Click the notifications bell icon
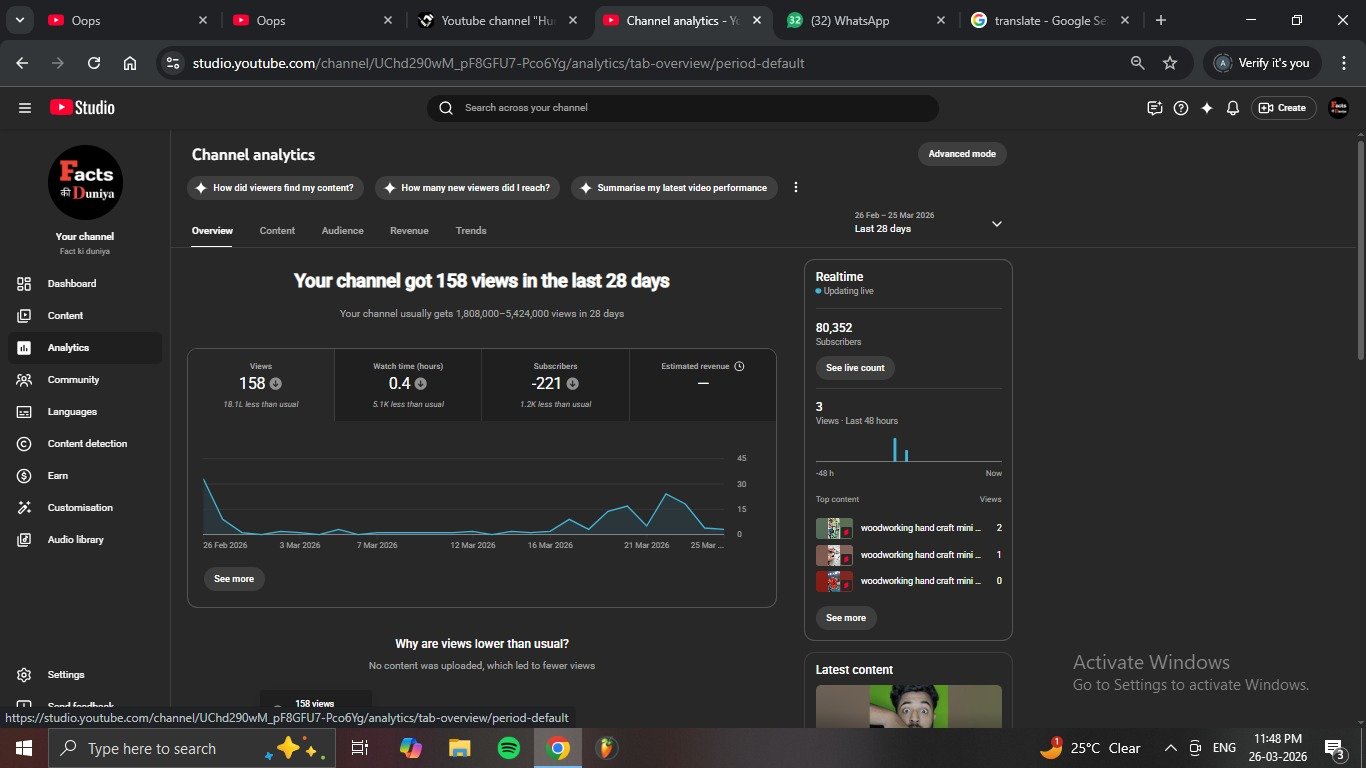Image resolution: width=1366 pixels, height=768 pixels. (1233, 108)
